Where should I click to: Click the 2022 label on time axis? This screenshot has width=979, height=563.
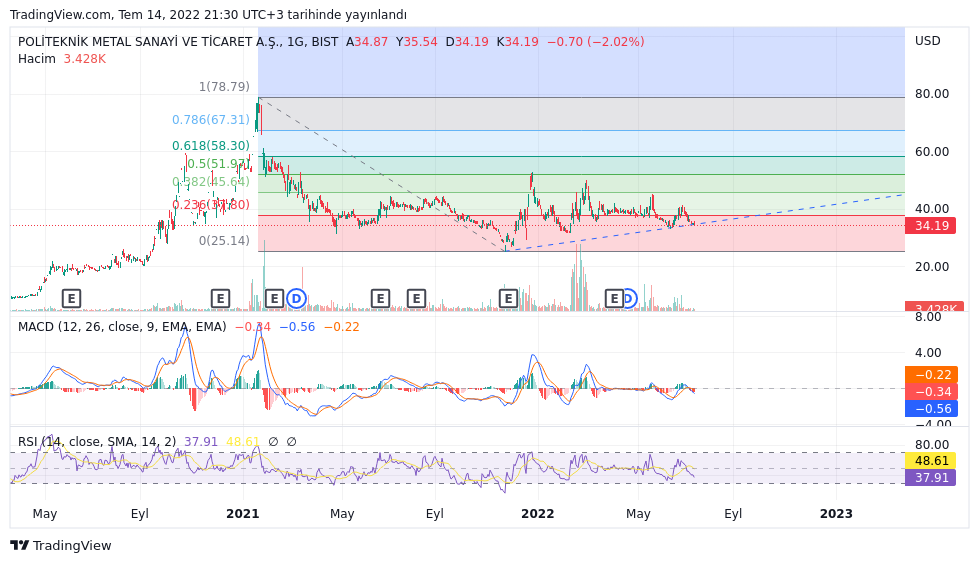point(538,514)
